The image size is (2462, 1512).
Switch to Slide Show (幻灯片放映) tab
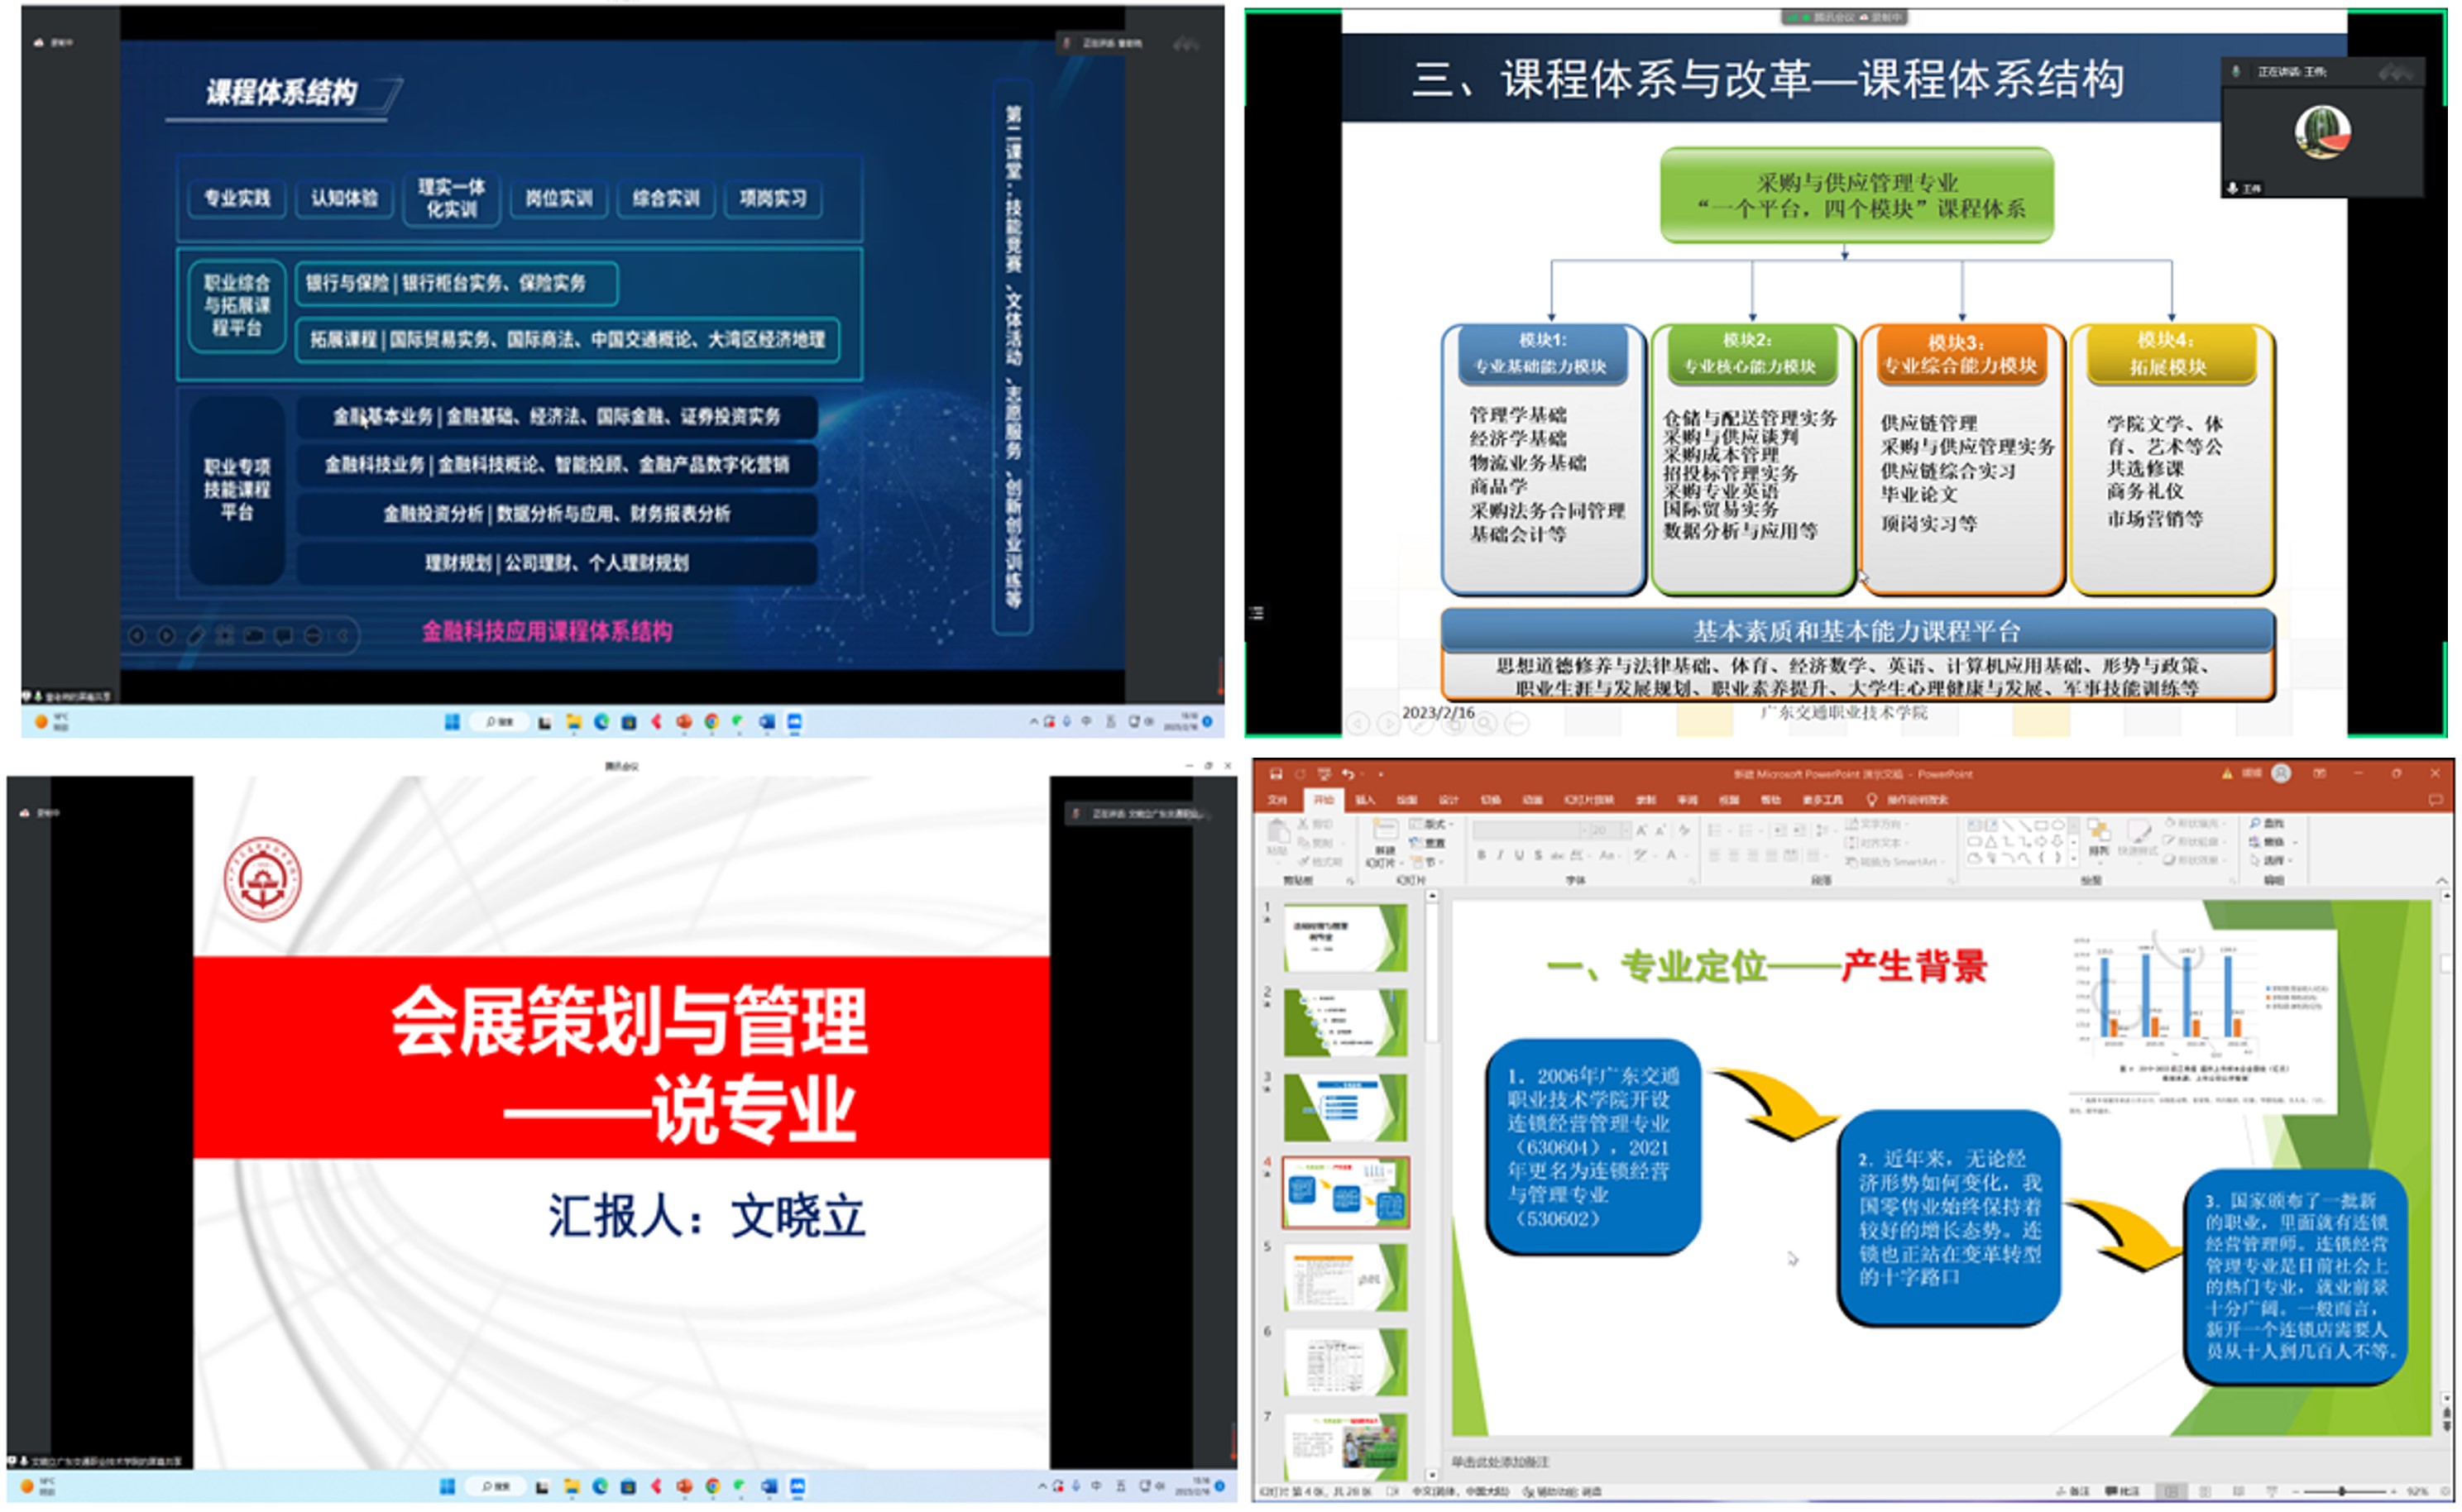[x=1589, y=801]
